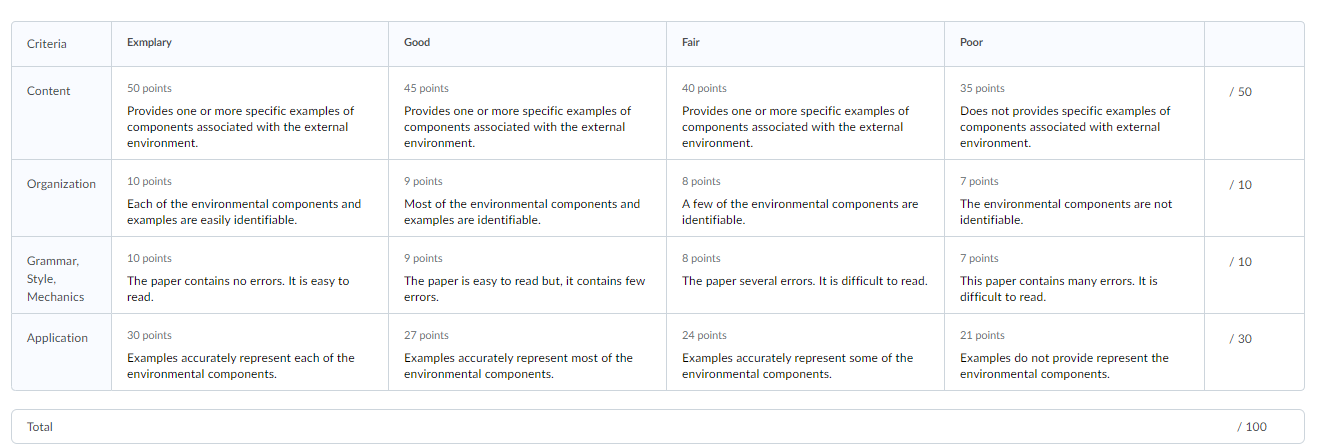The image size is (1319, 447).
Task: Select Application Exemplary 30 points cell
Action: coord(249,352)
